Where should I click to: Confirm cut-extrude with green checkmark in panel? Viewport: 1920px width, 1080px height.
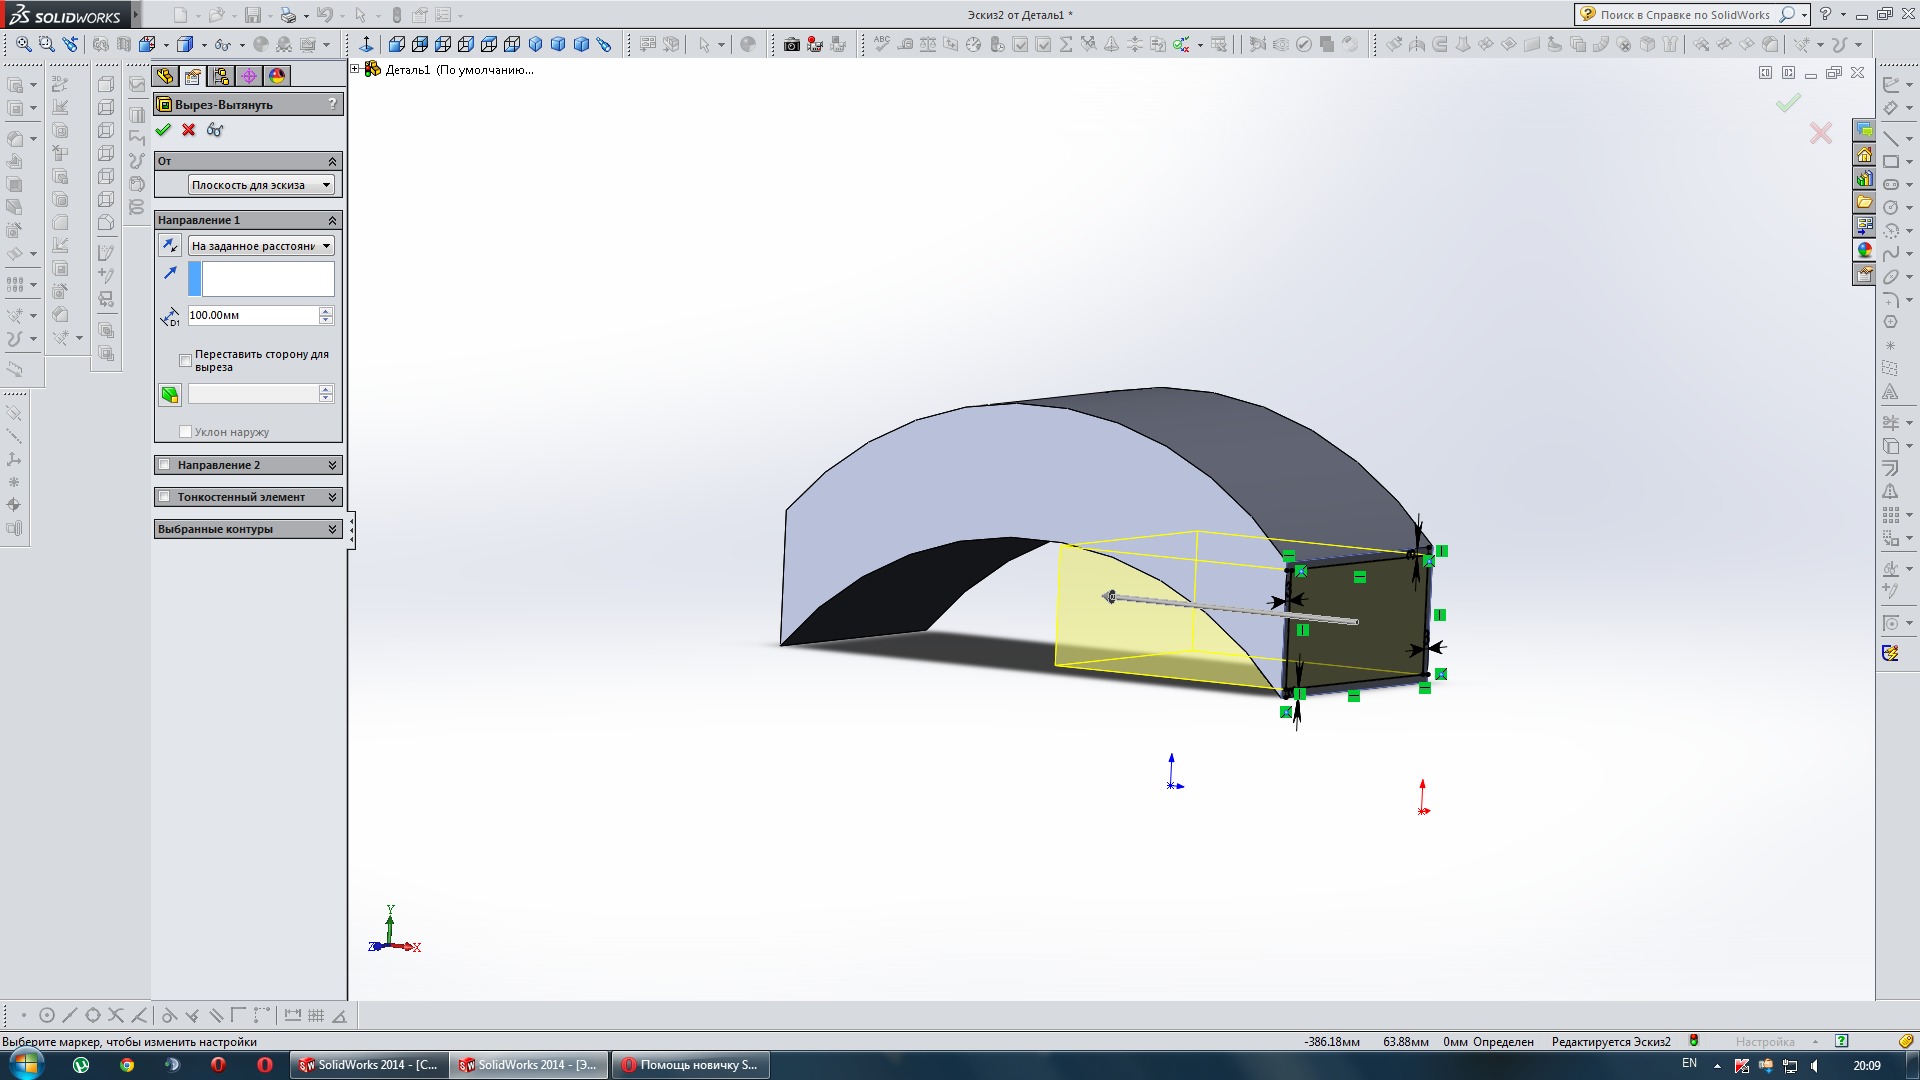(163, 130)
